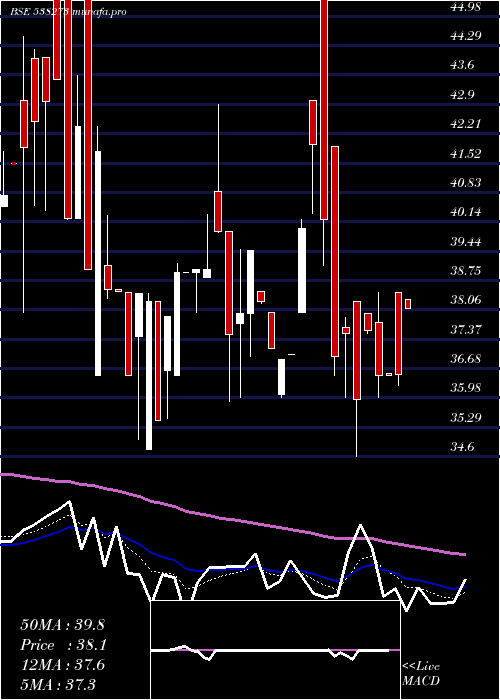
Task: Click the 42.9 price axis label
Action: pos(462,95)
